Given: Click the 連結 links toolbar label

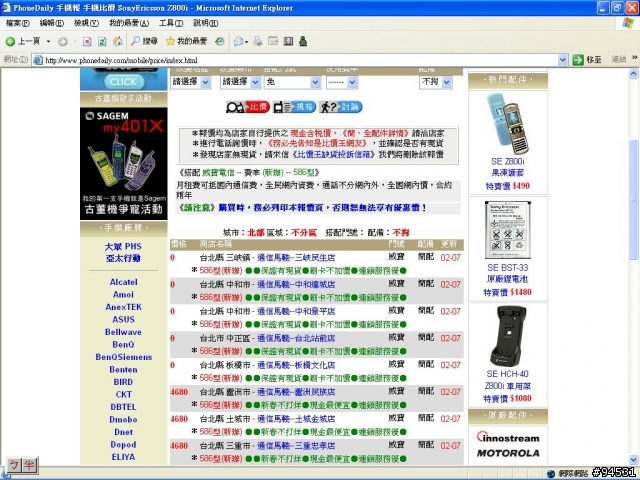Looking at the screenshot, I should 619,60.
